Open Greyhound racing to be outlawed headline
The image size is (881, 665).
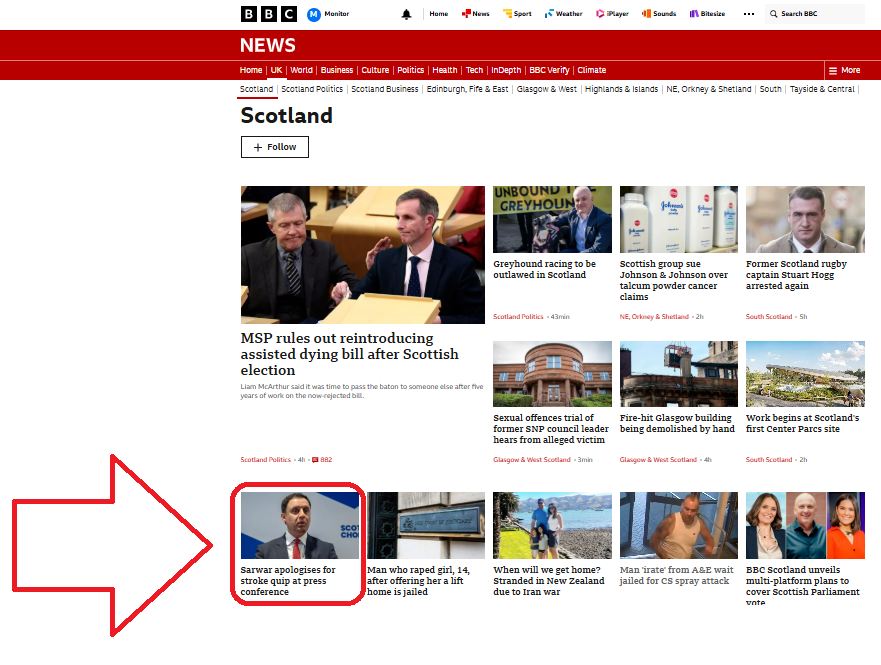click(x=544, y=269)
